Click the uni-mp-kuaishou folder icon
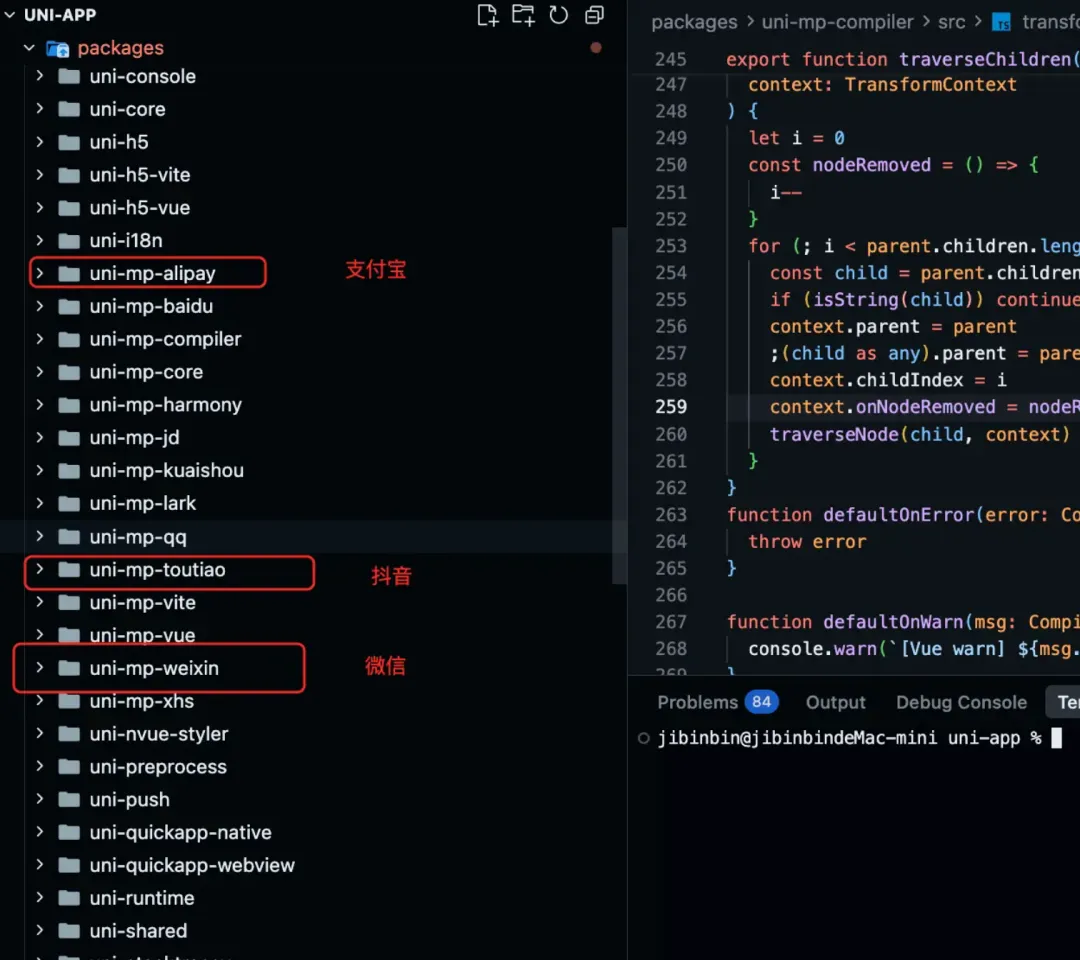This screenshot has width=1080, height=960. point(69,470)
